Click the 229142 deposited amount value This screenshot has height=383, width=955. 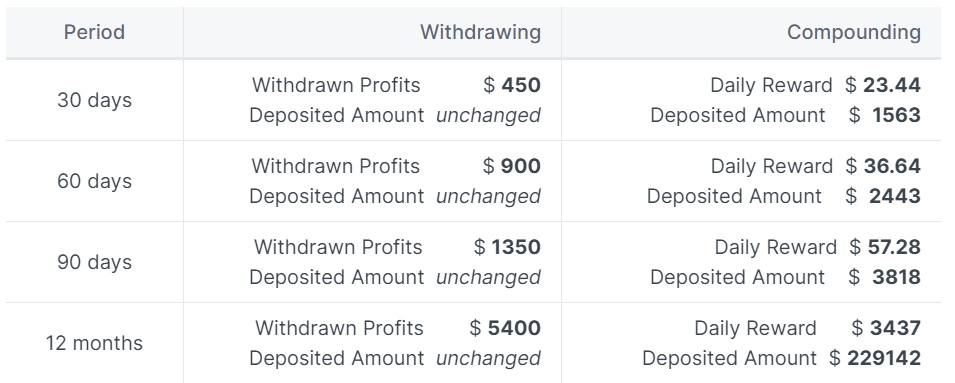[884, 358]
